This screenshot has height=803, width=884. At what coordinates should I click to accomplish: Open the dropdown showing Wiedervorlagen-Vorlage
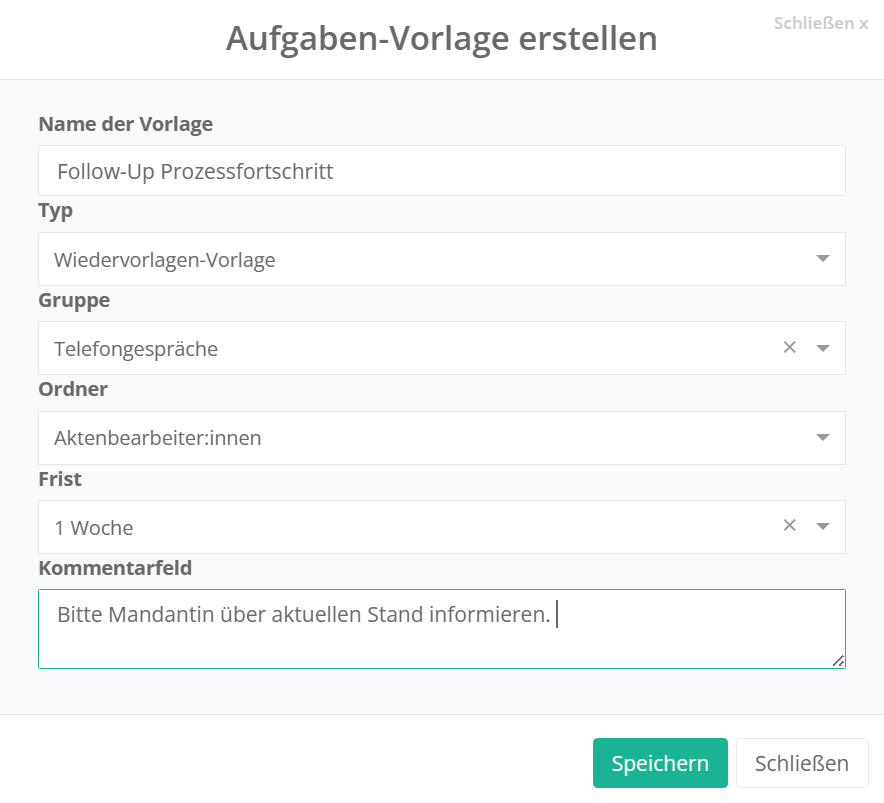420,259
